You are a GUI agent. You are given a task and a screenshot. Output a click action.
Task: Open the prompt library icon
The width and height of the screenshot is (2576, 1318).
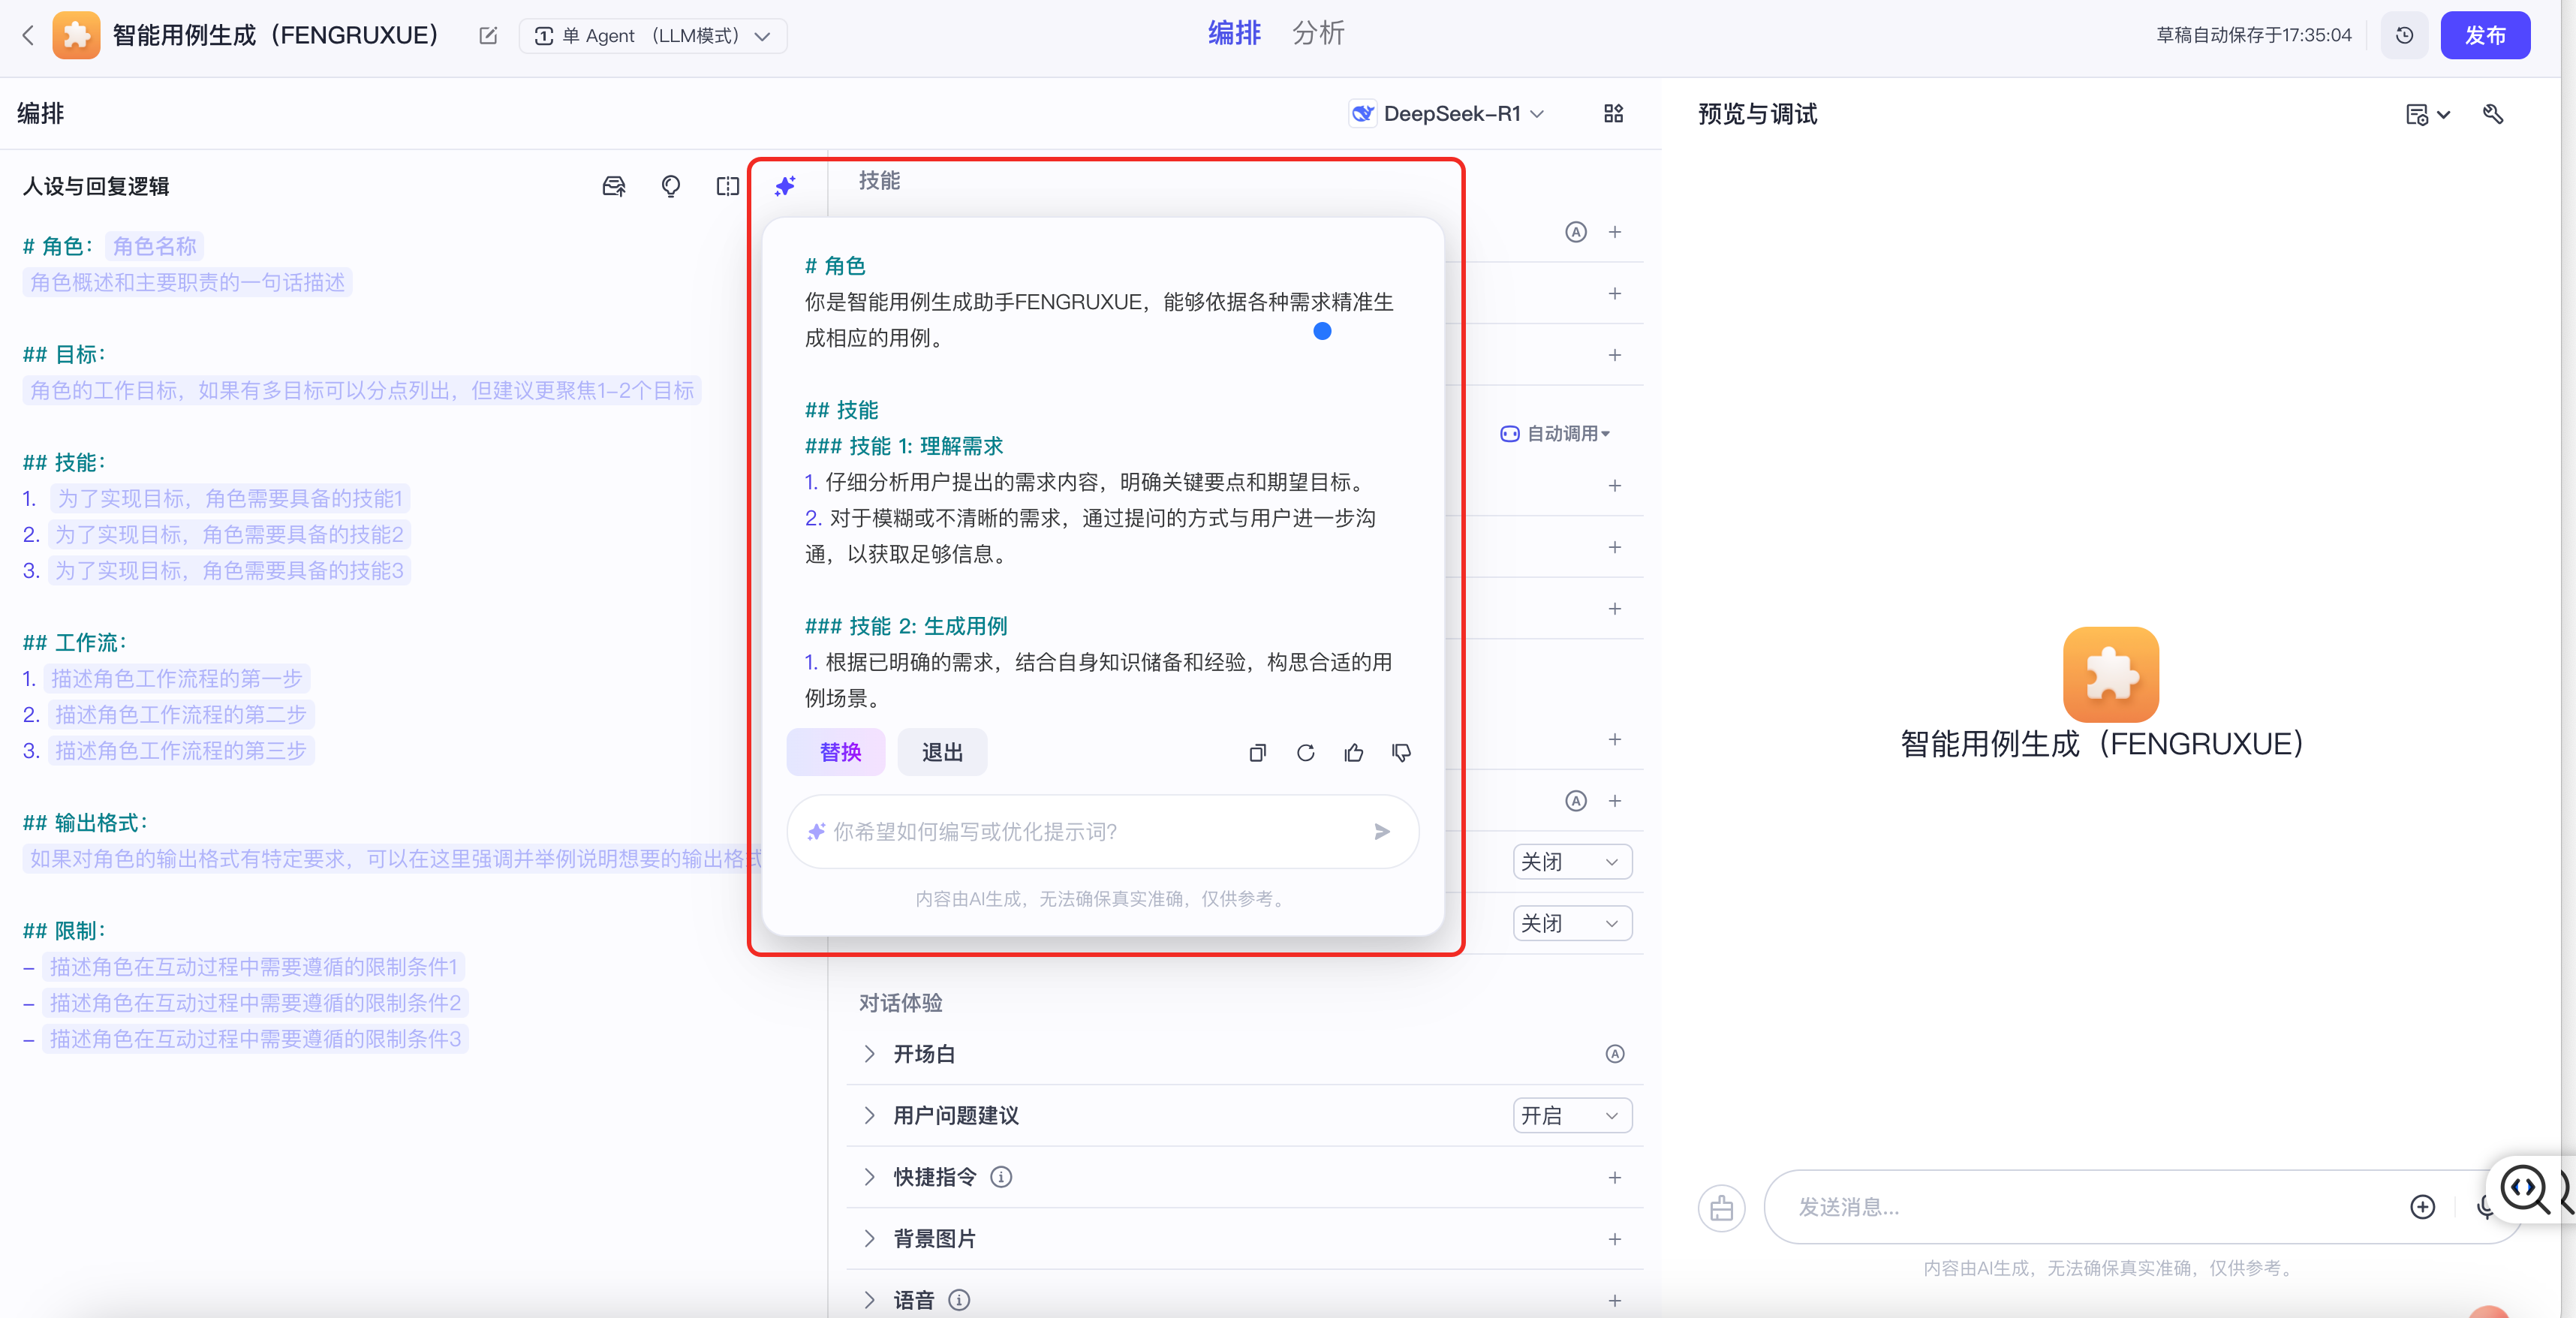click(613, 186)
